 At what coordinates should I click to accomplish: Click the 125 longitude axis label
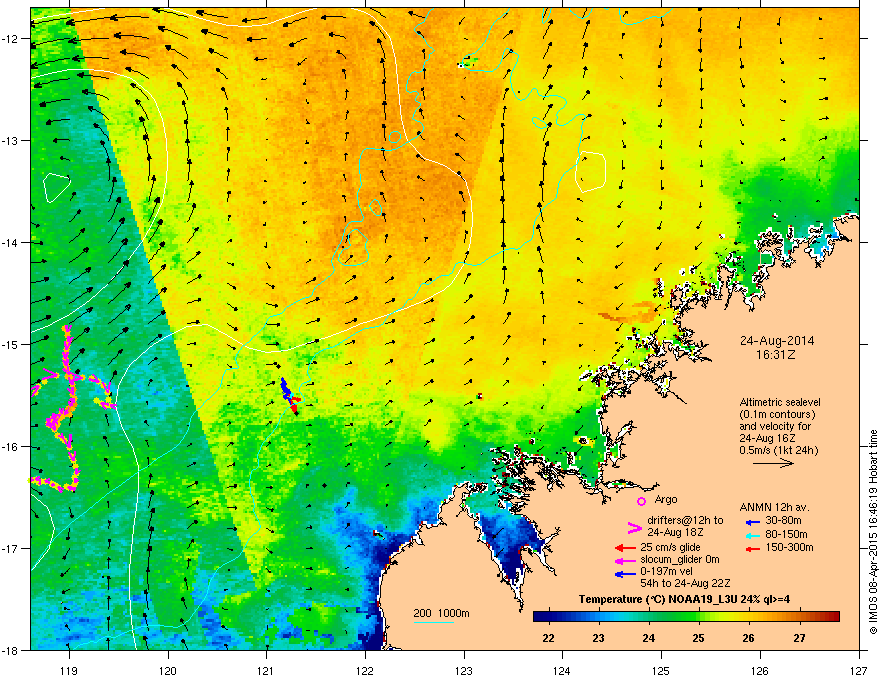click(x=661, y=670)
